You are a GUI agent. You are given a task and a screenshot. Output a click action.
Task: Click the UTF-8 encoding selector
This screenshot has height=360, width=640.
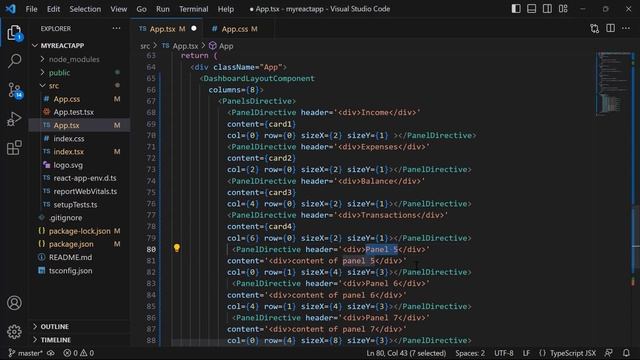[x=504, y=353]
